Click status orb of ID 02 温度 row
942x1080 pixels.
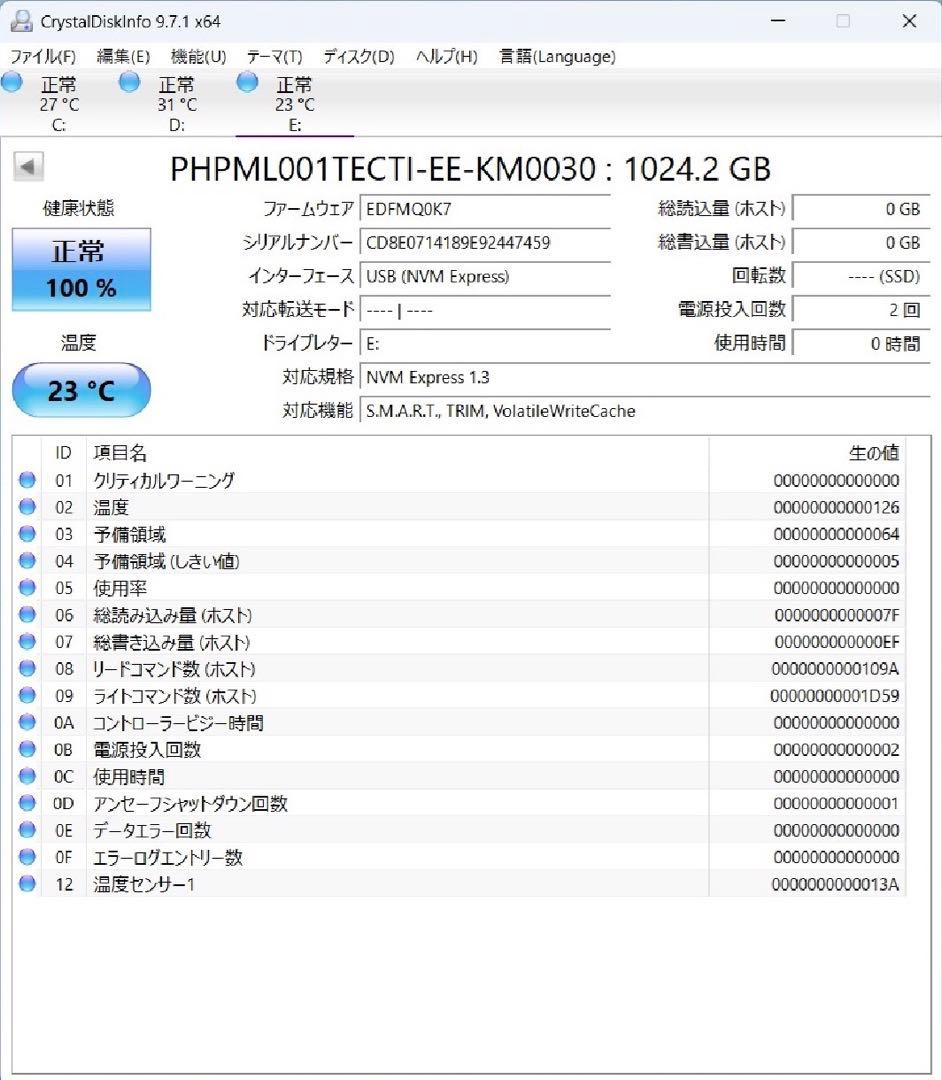pos(28,507)
